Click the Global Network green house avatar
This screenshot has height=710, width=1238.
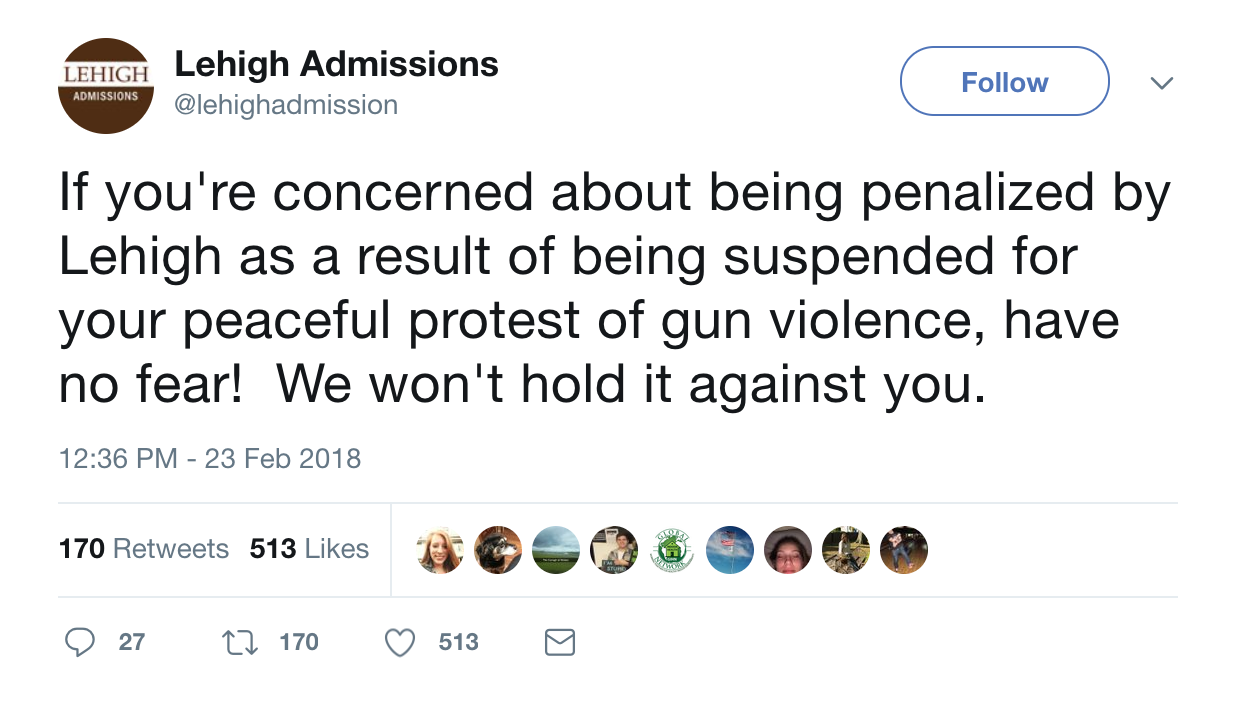pos(672,549)
